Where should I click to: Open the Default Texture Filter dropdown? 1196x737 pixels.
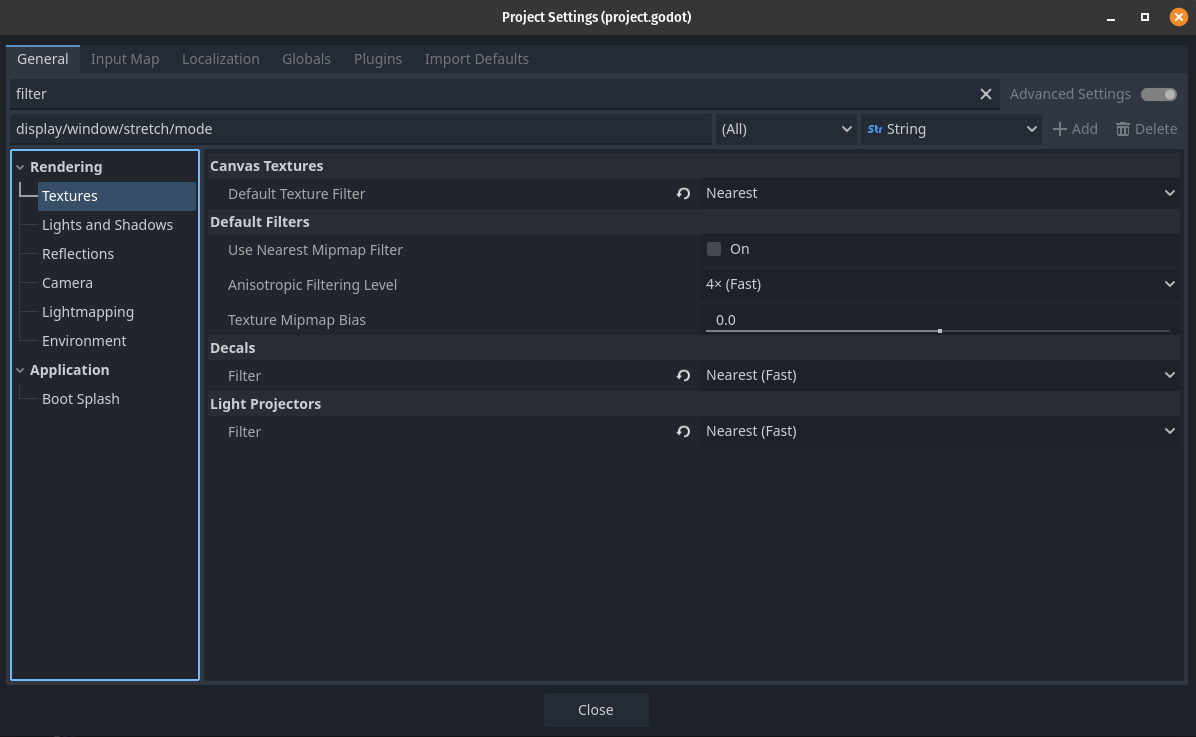pos(940,193)
